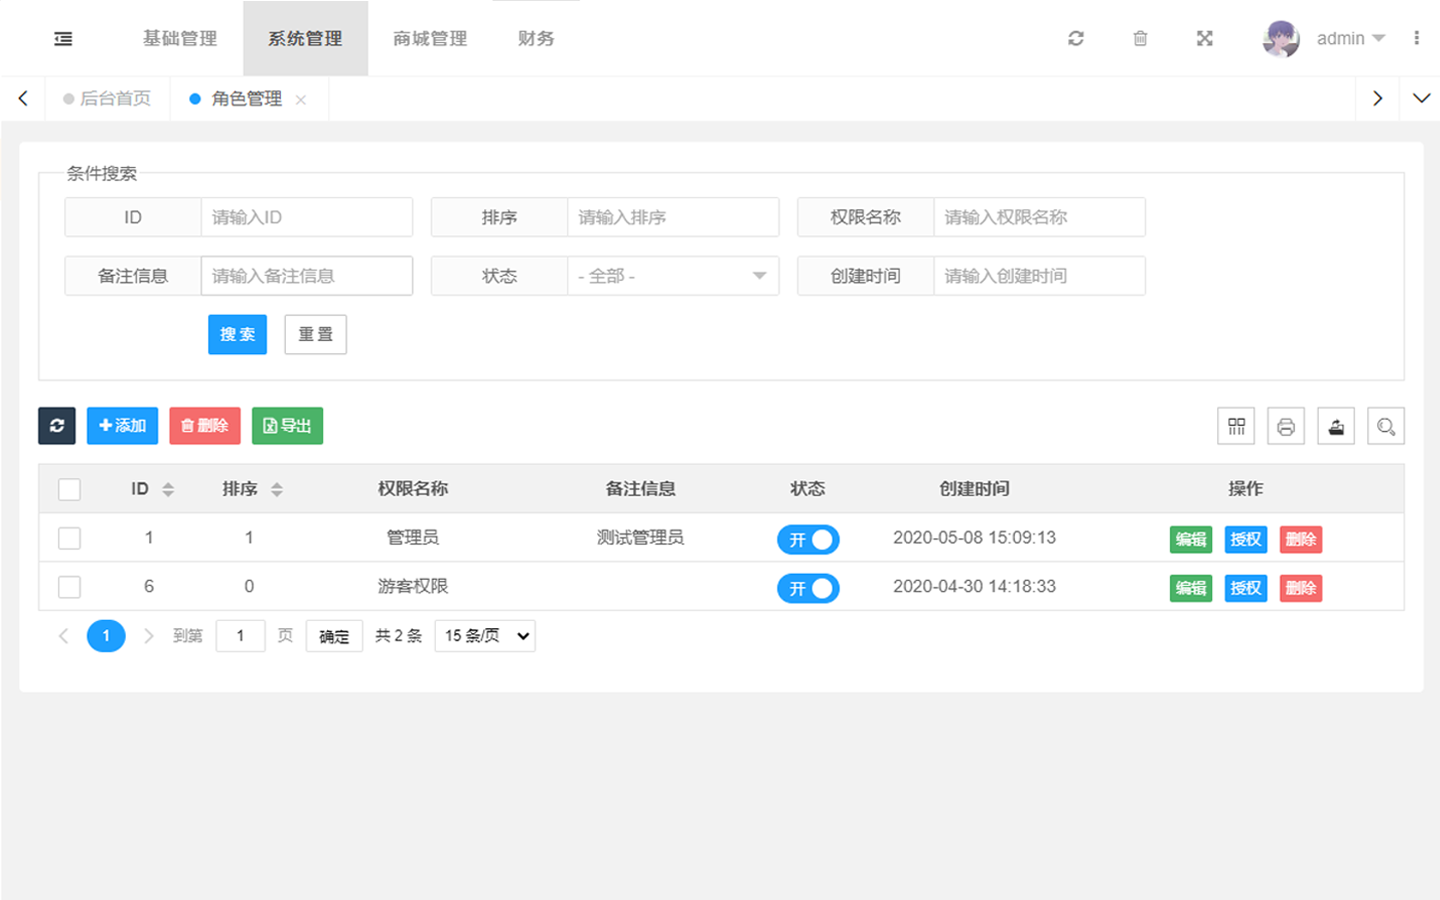Check the select-all checkbox in table header
The image size is (1440, 900).
coord(69,489)
